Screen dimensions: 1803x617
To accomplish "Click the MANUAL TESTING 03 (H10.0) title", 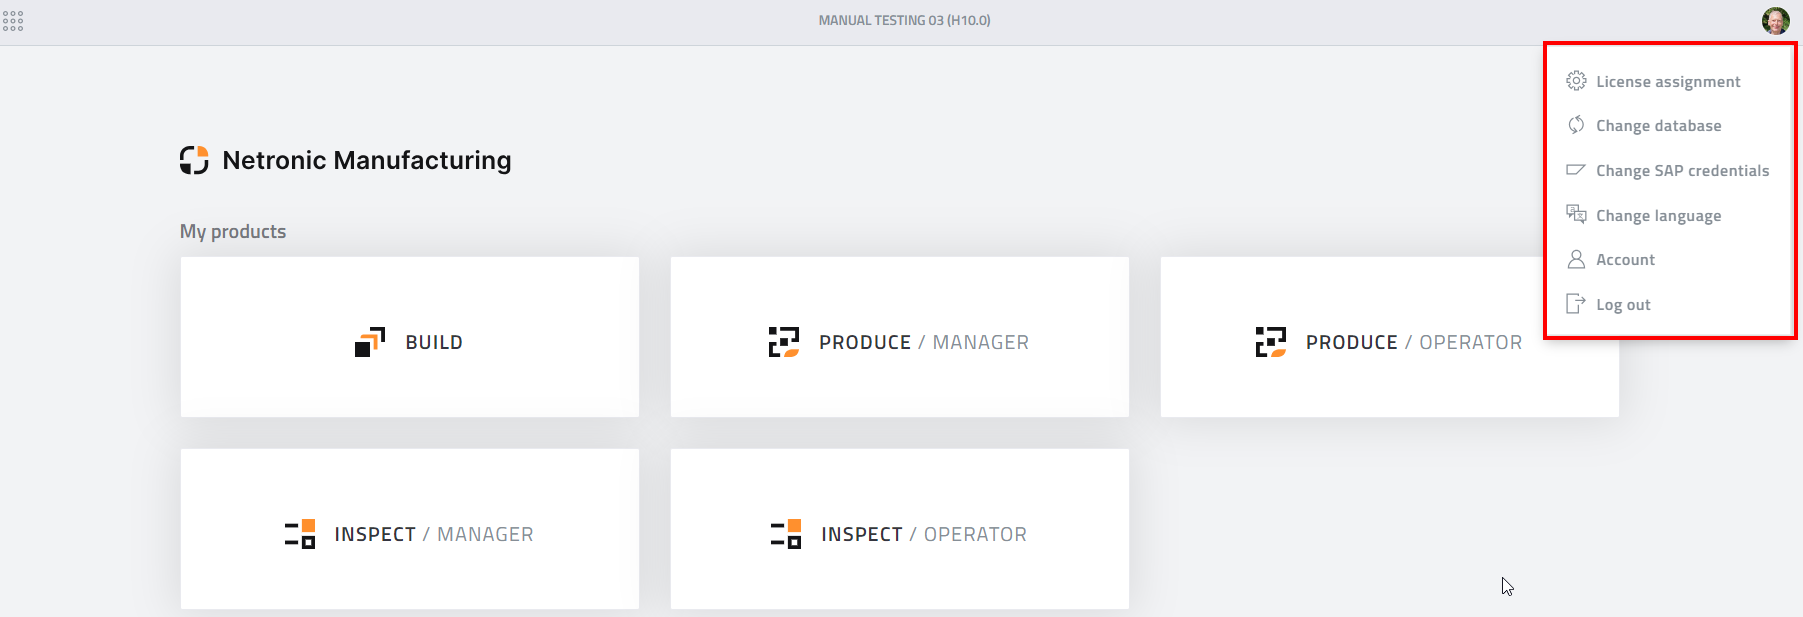I will coord(904,20).
